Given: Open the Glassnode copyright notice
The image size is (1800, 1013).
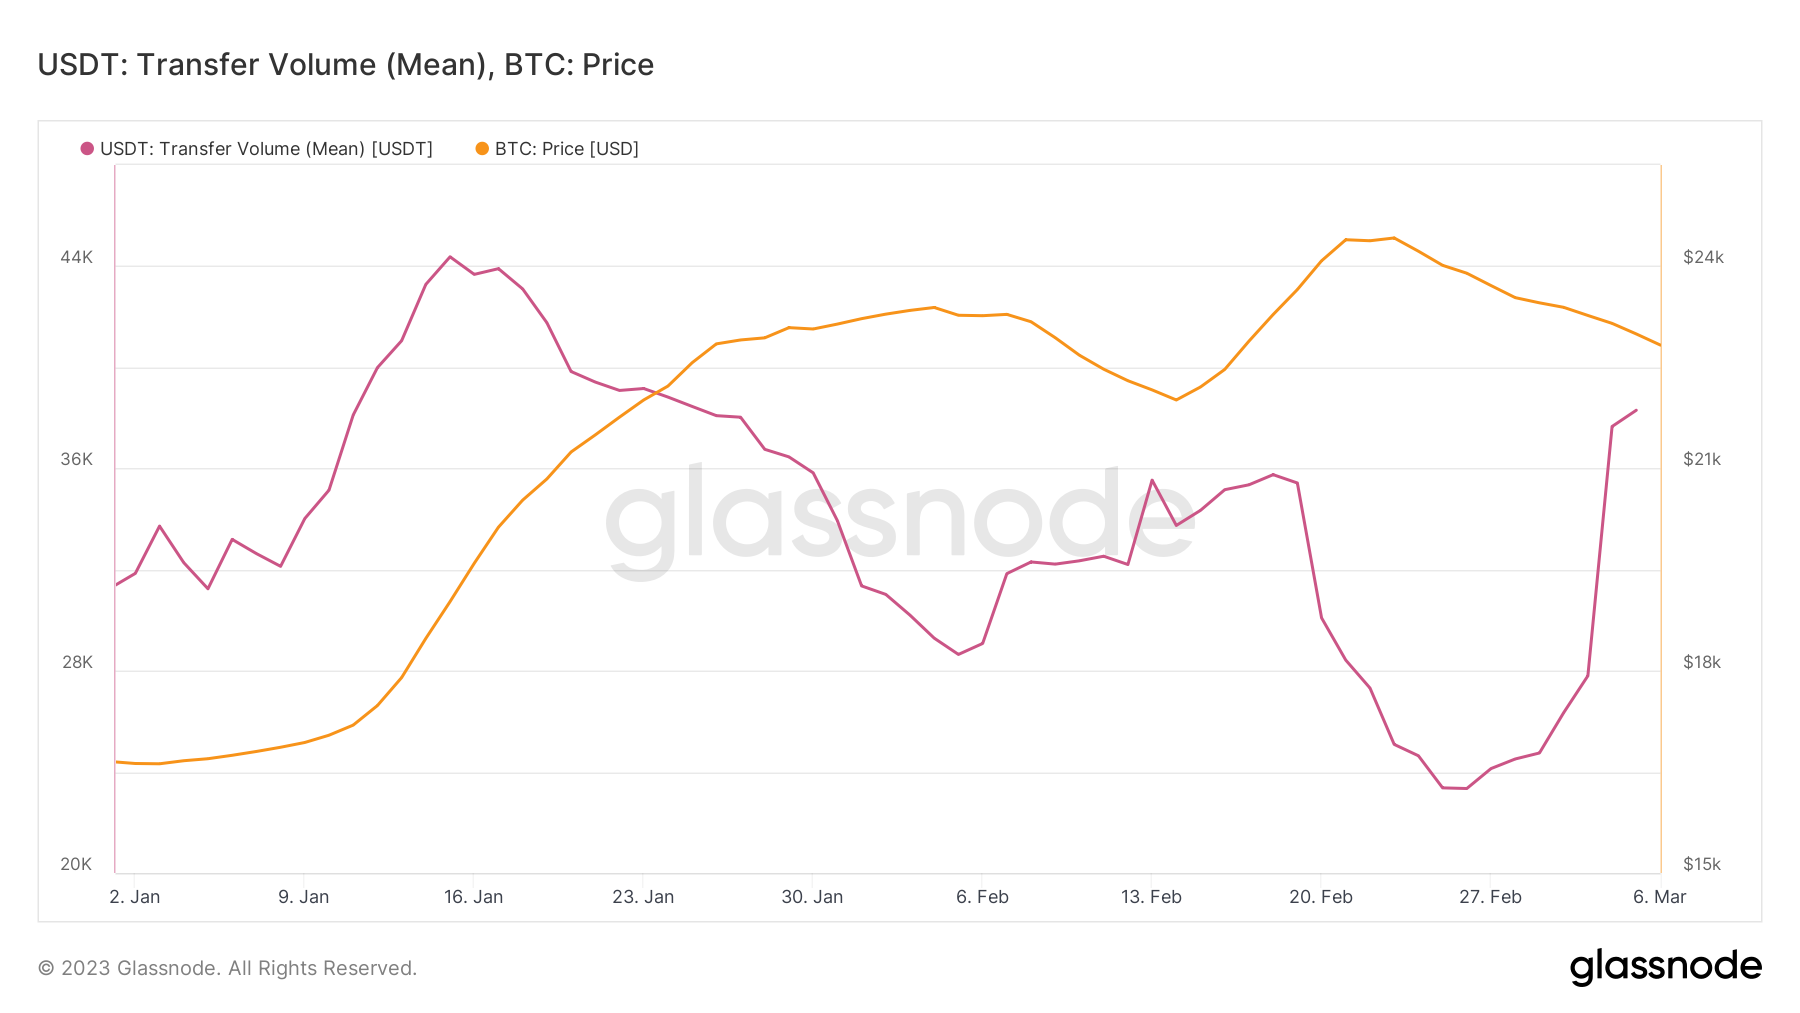Looking at the screenshot, I should click(x=227, y=968).
